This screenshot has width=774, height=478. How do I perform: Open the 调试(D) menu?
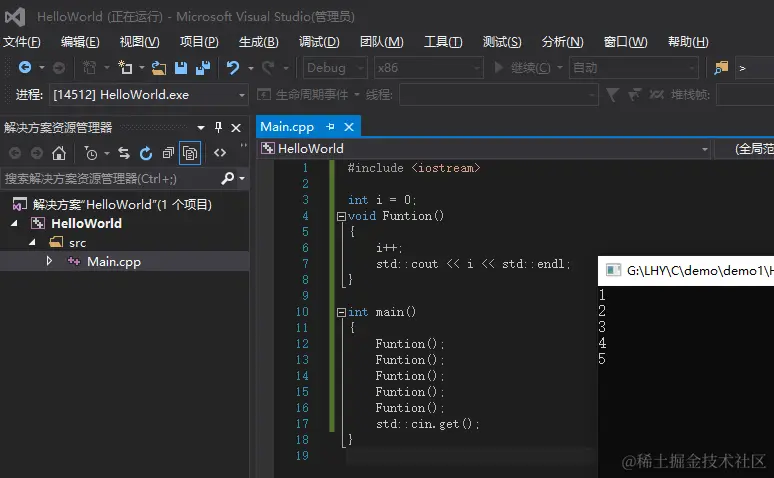tap(319, 42)
